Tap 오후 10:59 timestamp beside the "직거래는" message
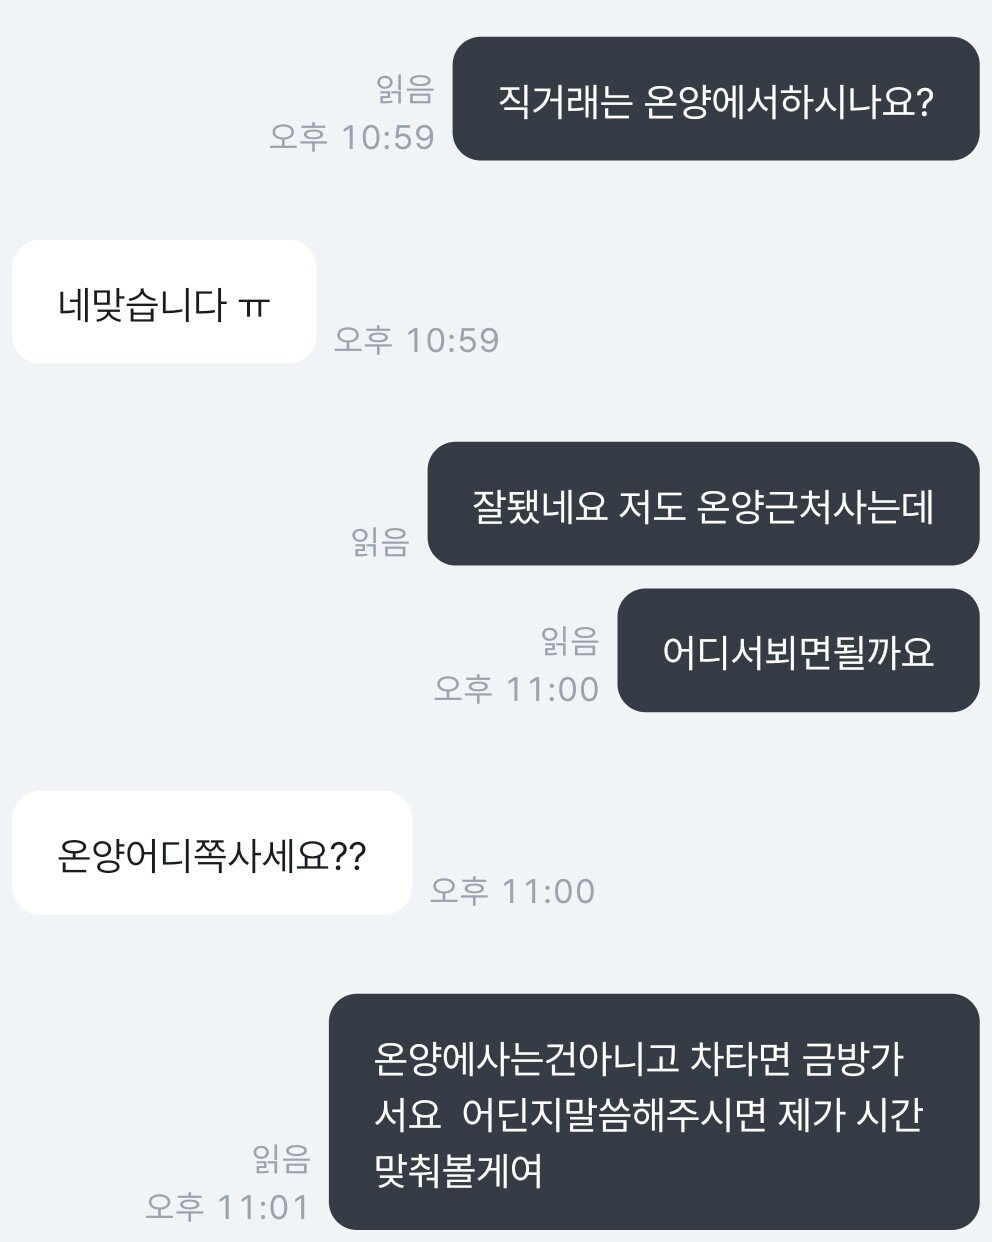The image size is (992, 1242). point(352,137)
